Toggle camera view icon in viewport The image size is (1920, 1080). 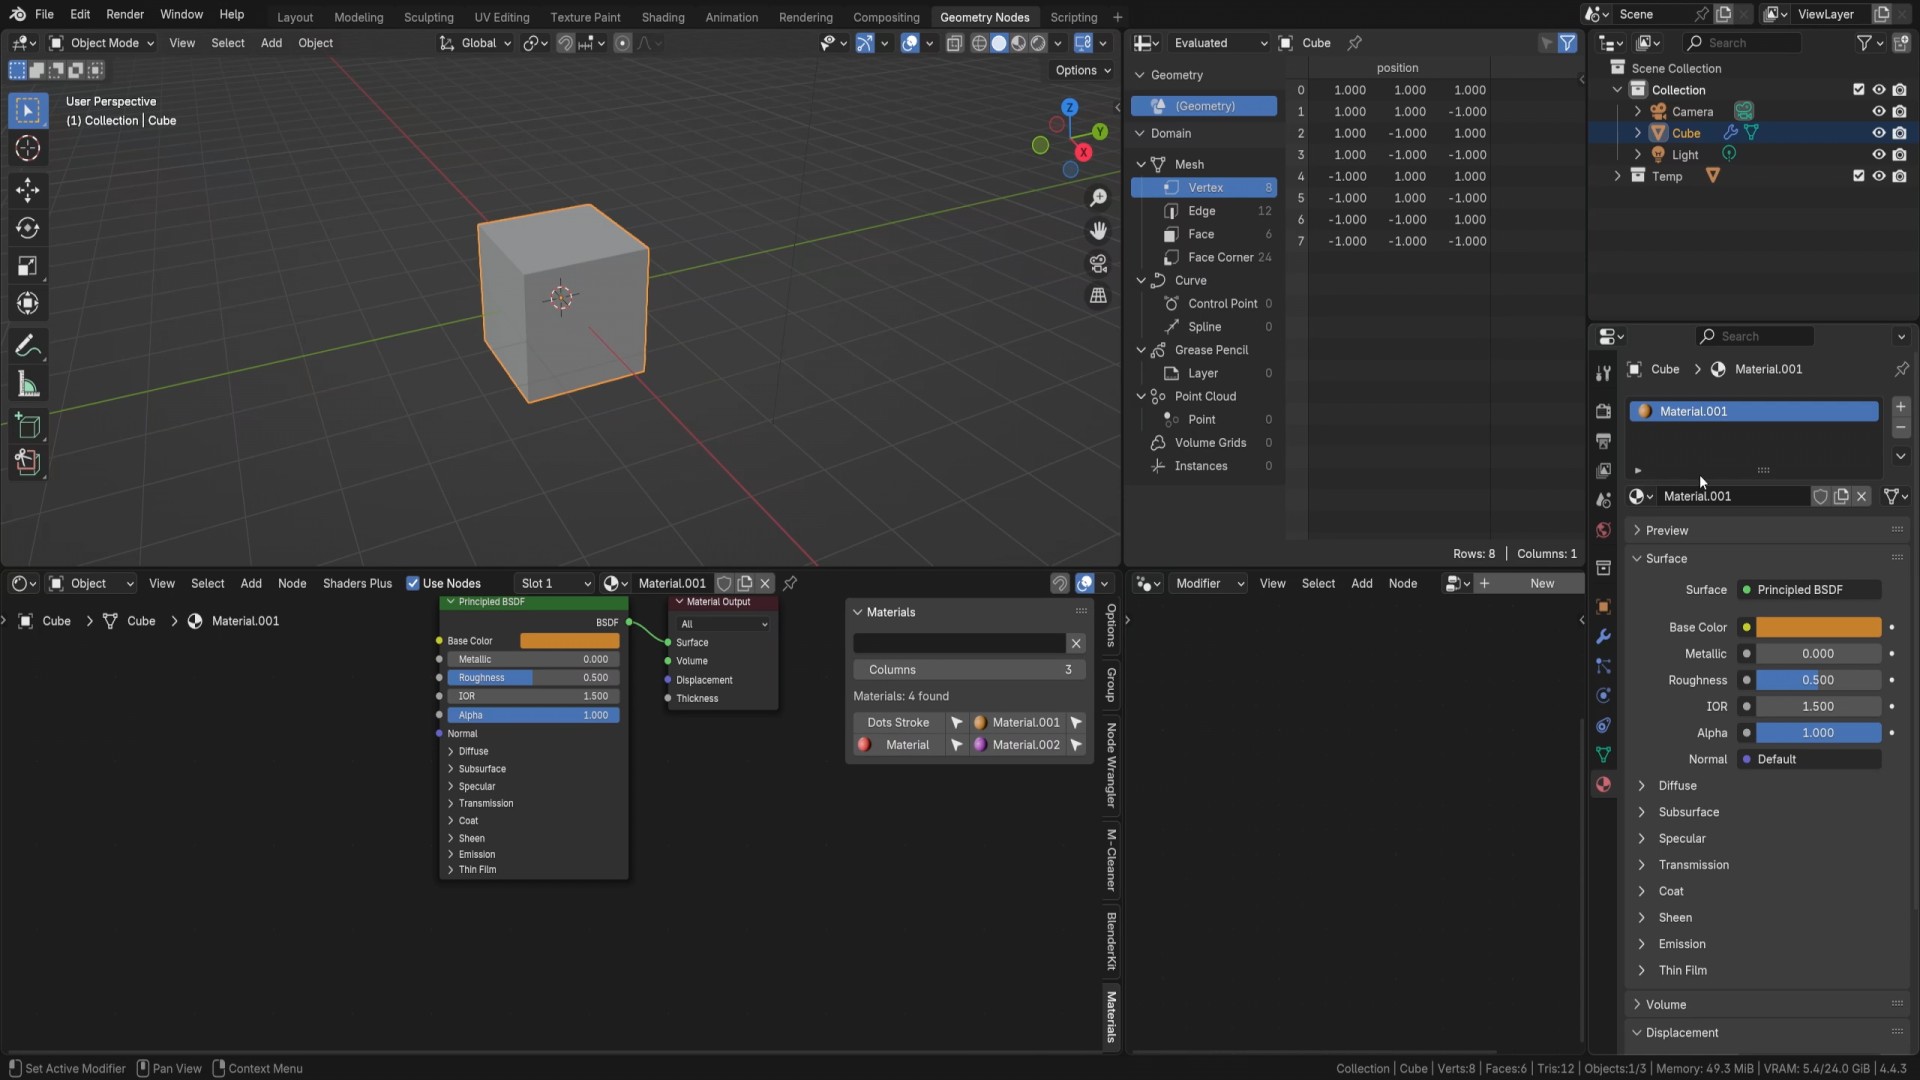(1098, 264)
